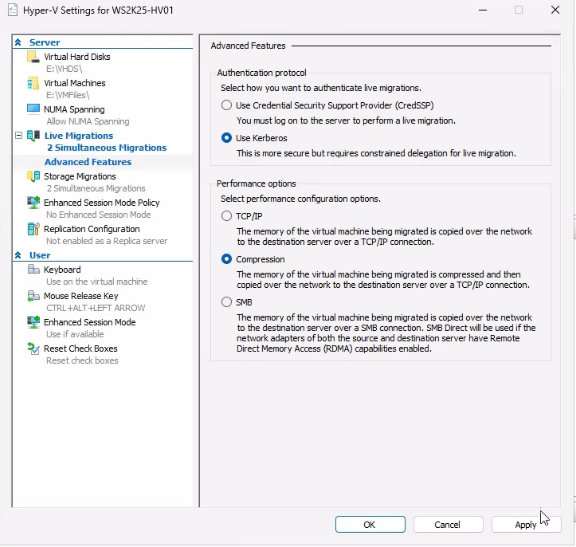The width and height of the screenshot is (576, 547).
Task: Select Use Credential Security Support Provider (CredSSP)
Action: coord(226,105)
